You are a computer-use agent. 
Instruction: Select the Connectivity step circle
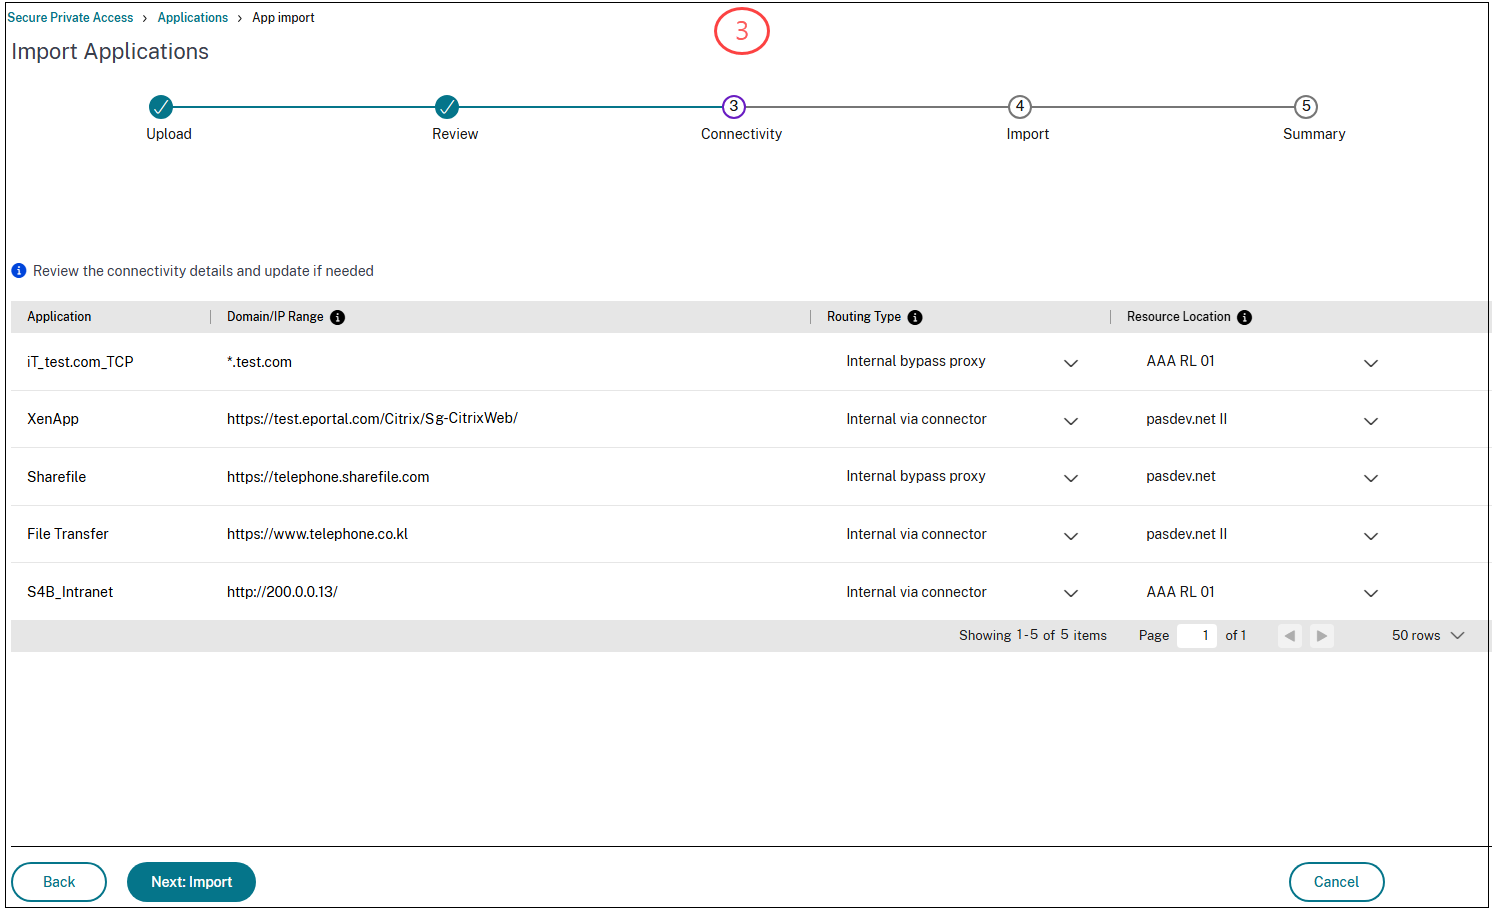tap(733, 106)
